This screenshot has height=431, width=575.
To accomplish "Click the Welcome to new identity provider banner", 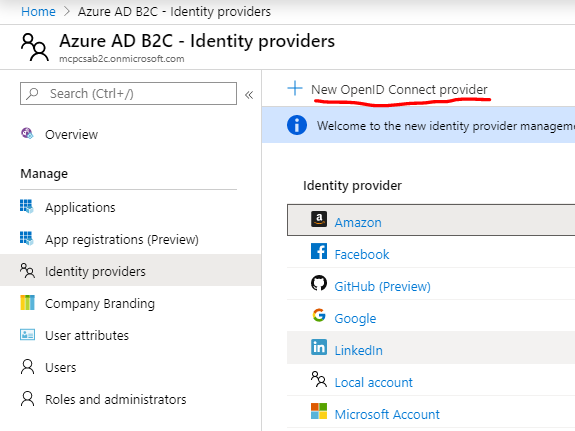I will tap(418, 125).
